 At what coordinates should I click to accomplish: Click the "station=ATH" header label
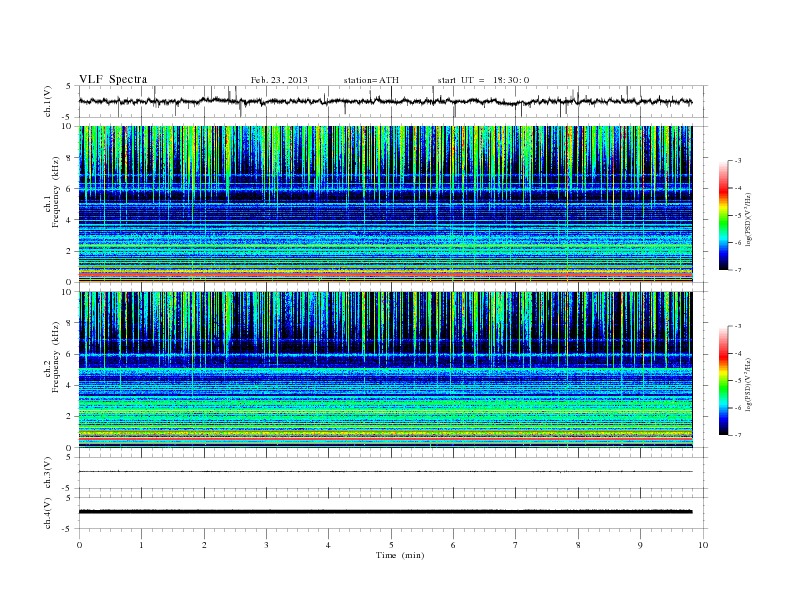pos(371,80)
